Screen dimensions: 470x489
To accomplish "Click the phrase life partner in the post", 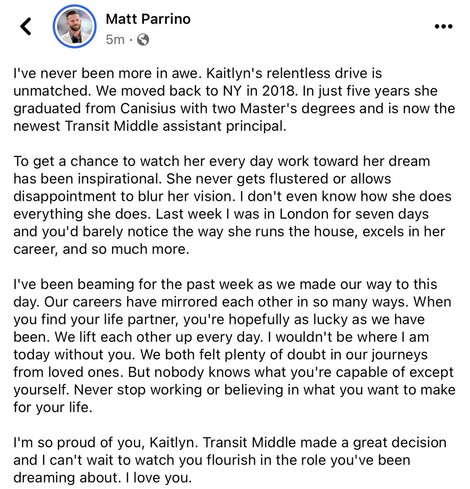I will point(141,319).
